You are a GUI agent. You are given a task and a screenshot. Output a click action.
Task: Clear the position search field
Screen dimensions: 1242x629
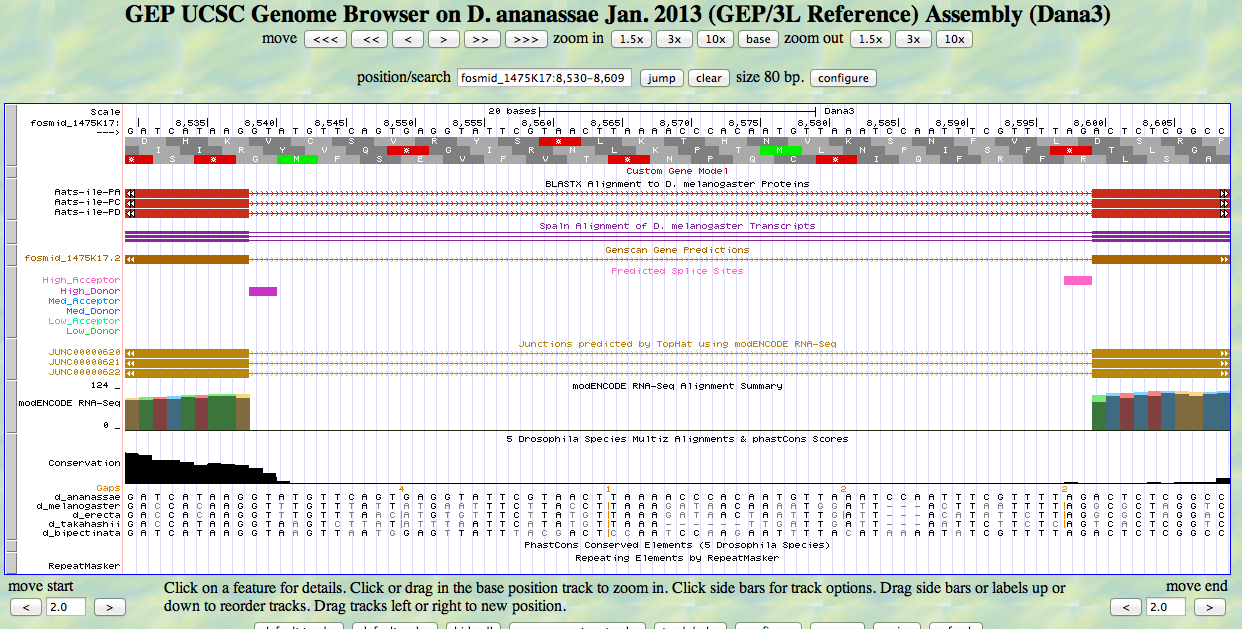pos(708,78)
